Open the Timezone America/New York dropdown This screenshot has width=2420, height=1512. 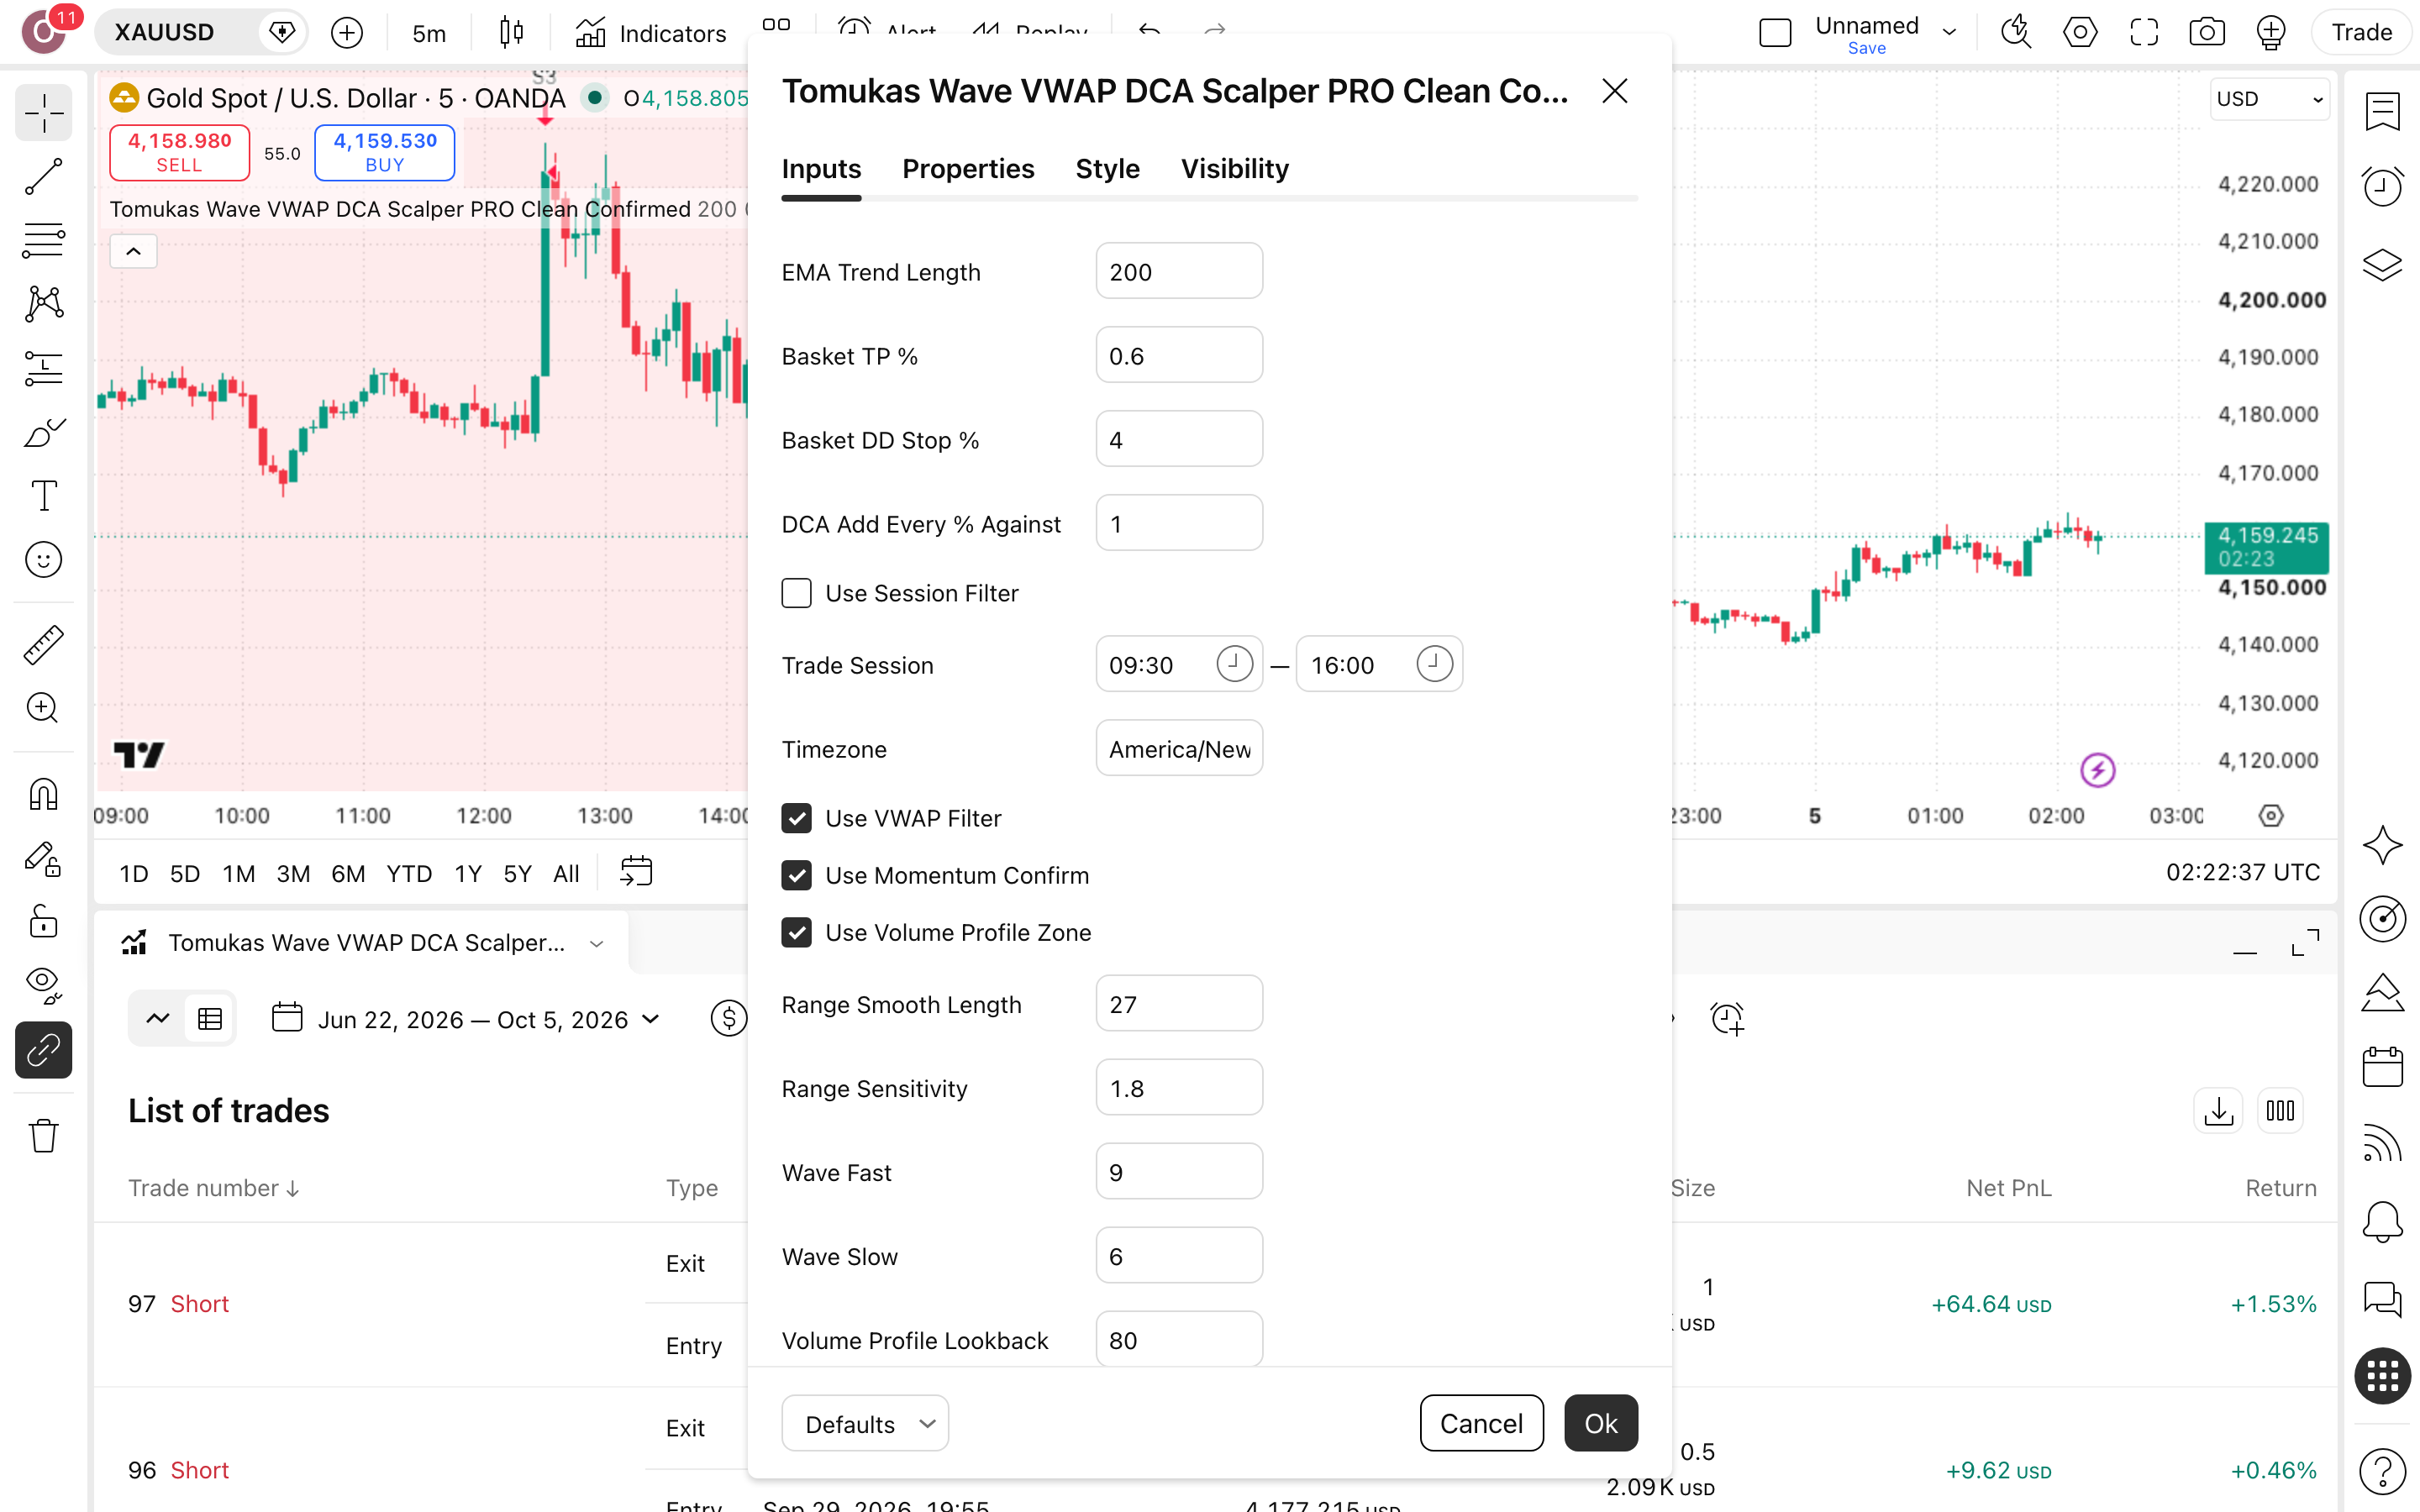1179,749
